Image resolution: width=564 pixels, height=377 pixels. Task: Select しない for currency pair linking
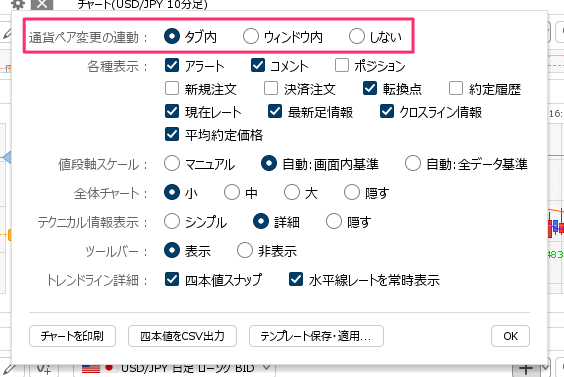tap(356, 36)
